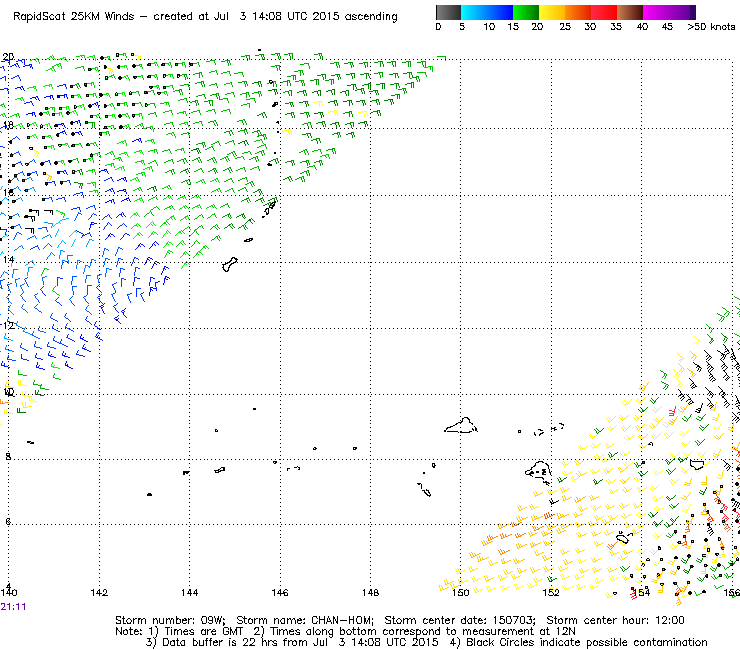Click the longitude label 150
This screenshot has height=650, width=740.
461,592
